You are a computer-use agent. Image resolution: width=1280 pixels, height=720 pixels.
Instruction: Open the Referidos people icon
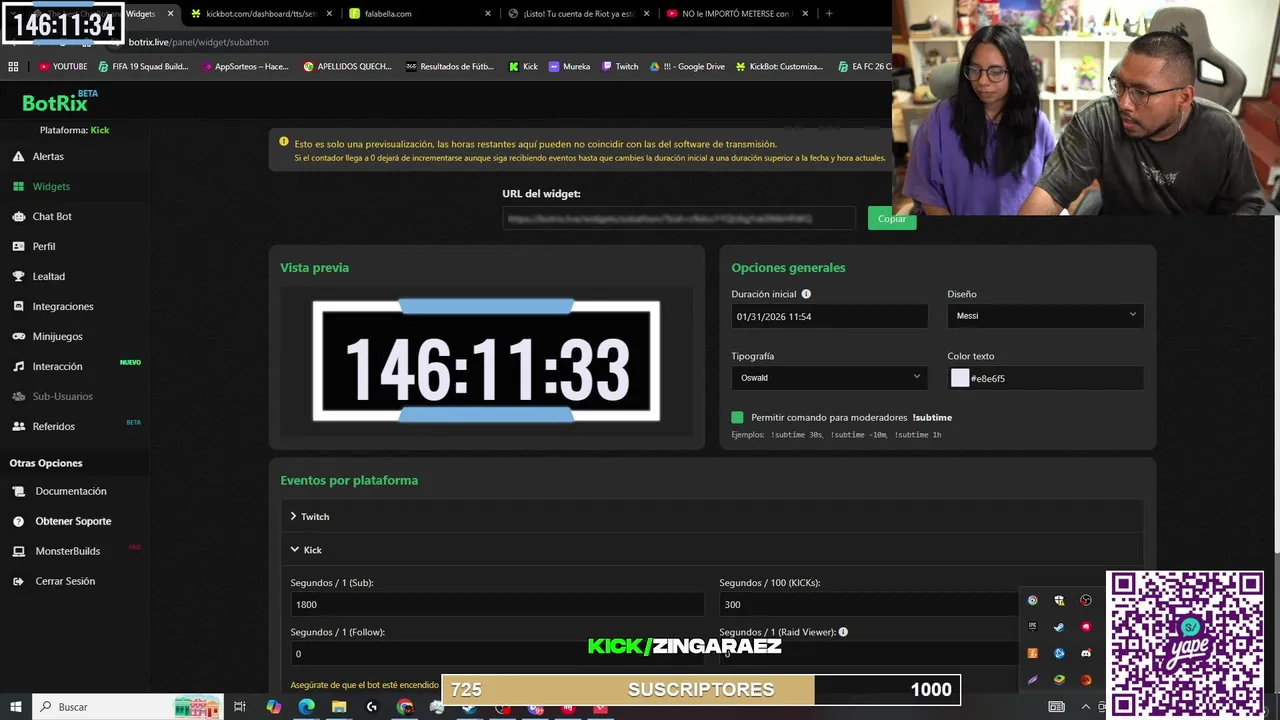pyautogui.click(x=18, y=426)
